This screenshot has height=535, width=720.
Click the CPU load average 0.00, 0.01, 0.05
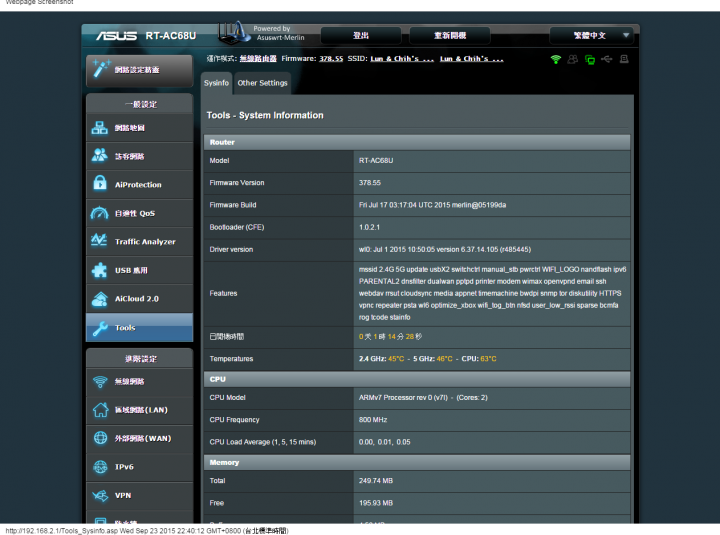click(384, 442)
